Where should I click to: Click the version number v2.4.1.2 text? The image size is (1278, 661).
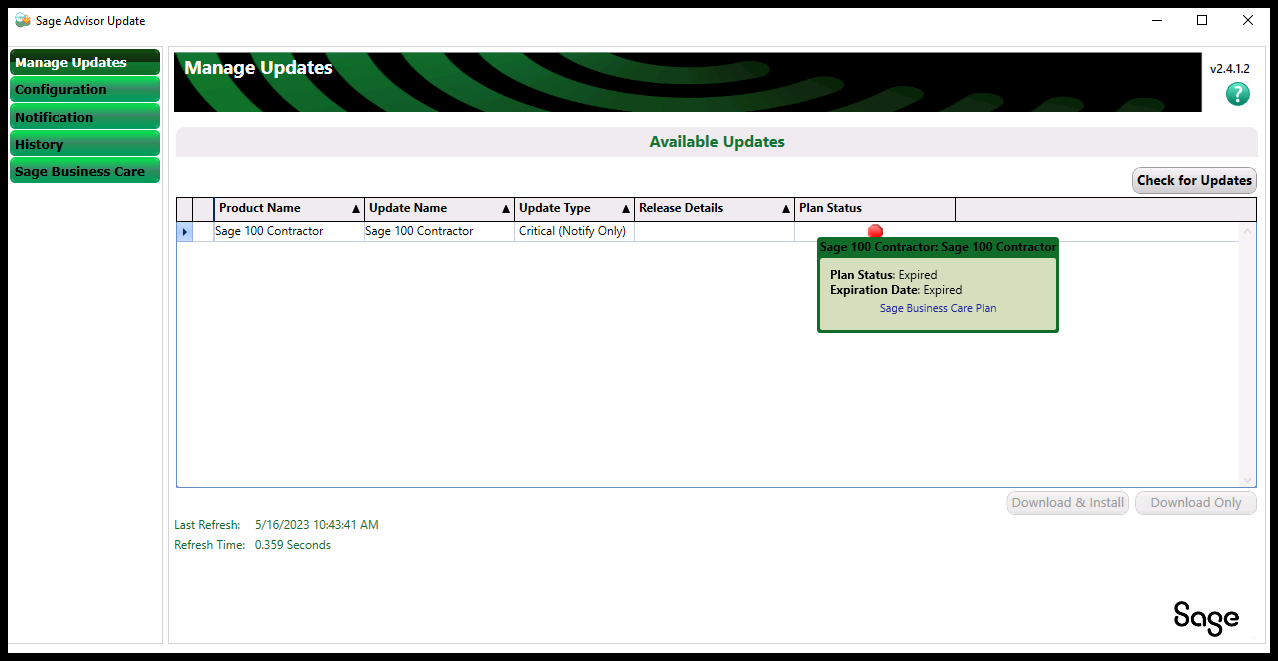click(1230, 69)
